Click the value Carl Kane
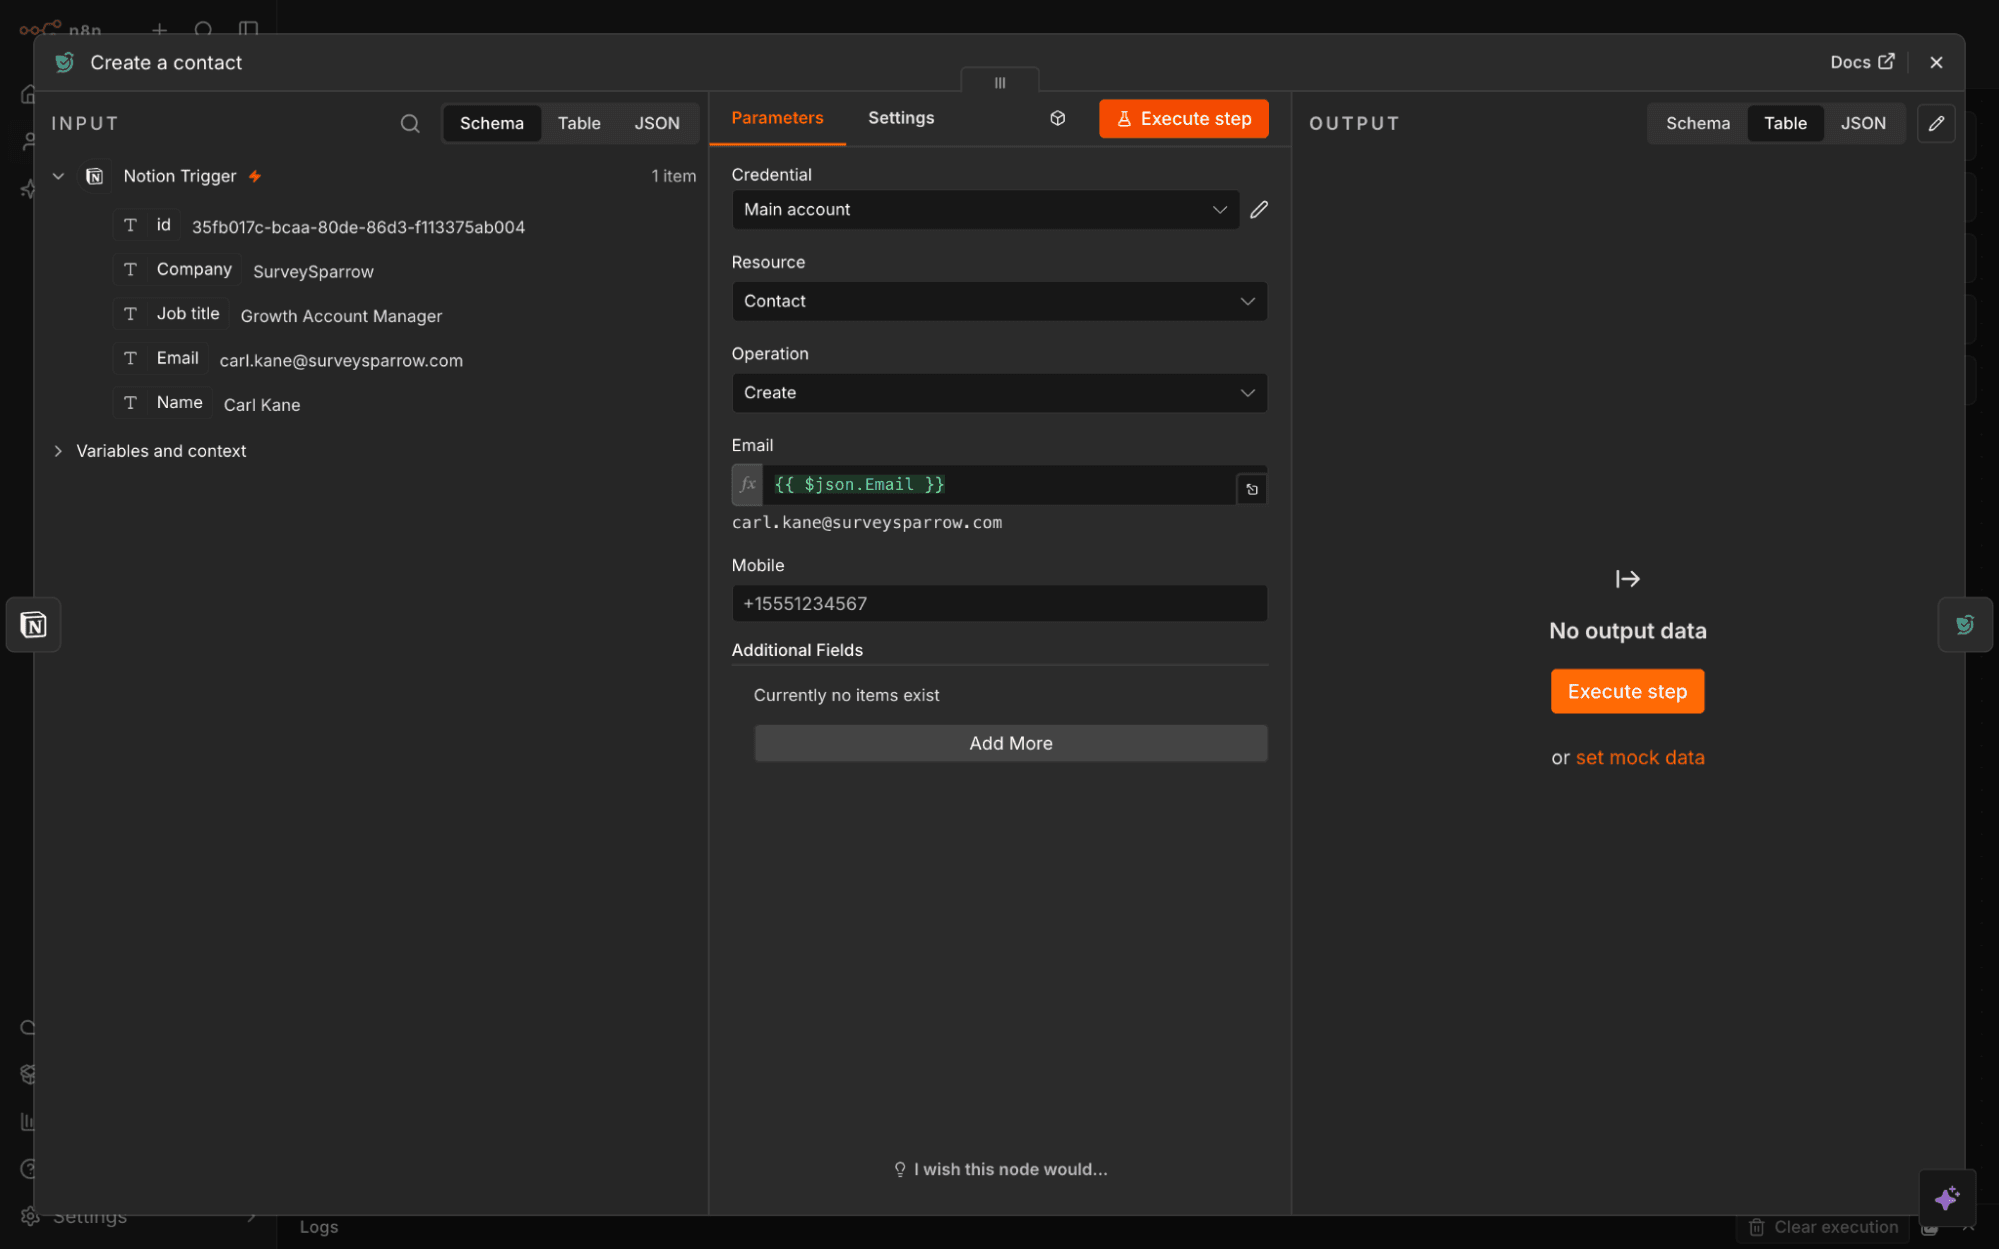This screenshot has width=1999, height=1250. pos(262,404)
